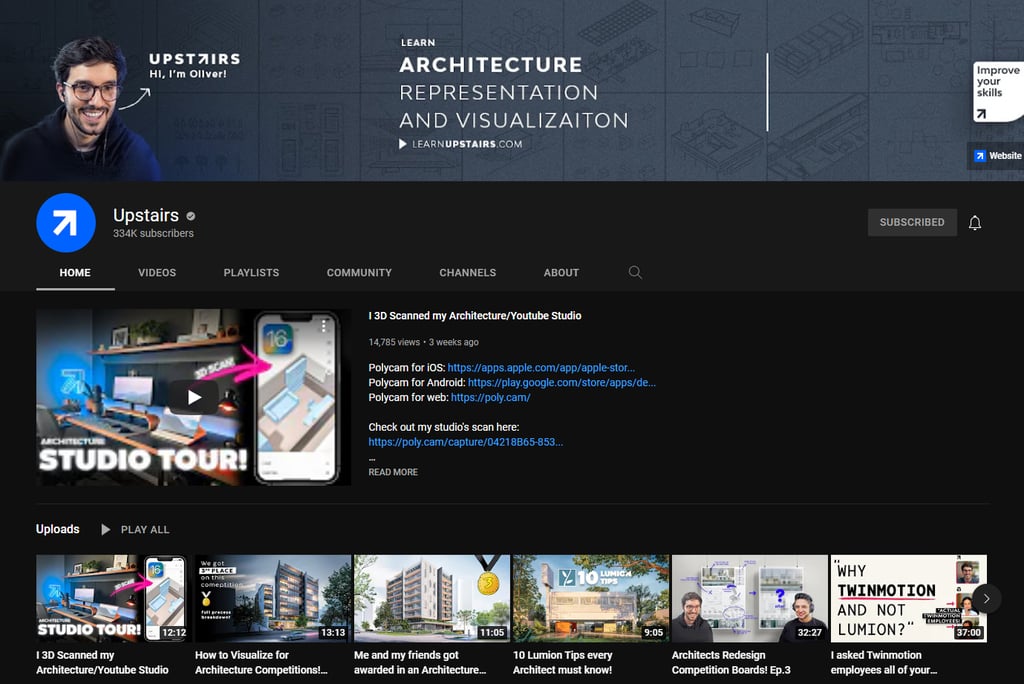Click the Upstairs channel avatar logo
This screenshot has height=684, width=1024.
point(66,223)
